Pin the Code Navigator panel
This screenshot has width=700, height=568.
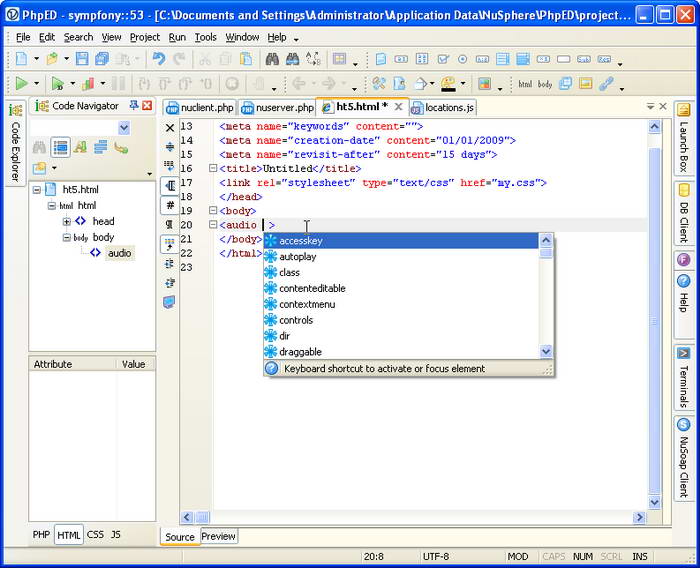(133, 105)
